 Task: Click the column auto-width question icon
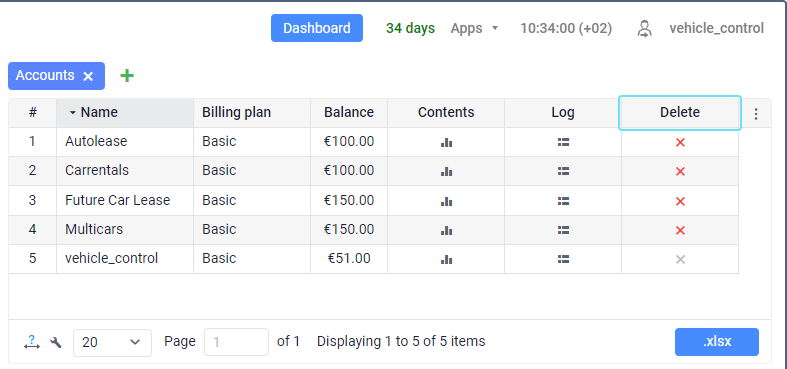point(32,342)
